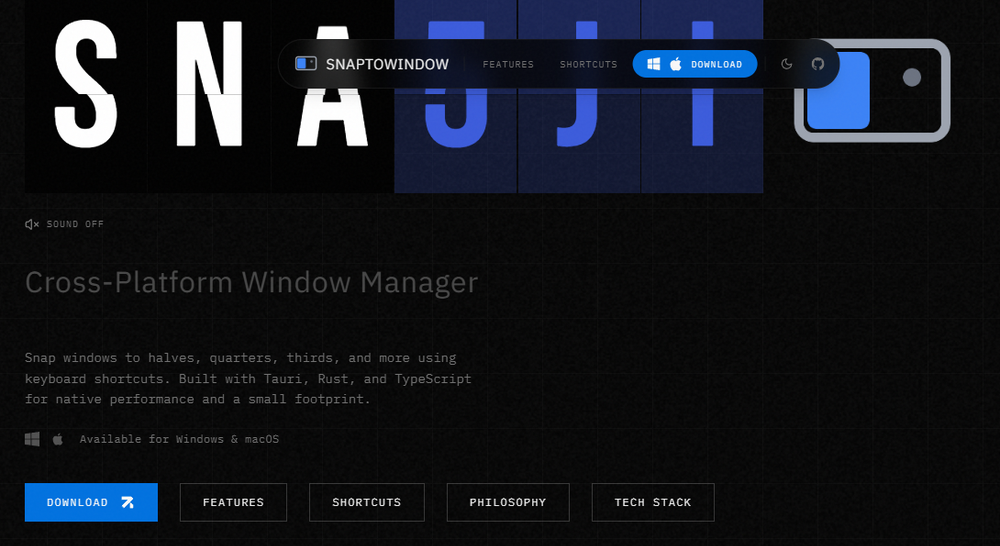The width and height of the screenshot is (1000, 546).
Task: Toggle dark mode with the moon icon
Action: coord(786,64)
